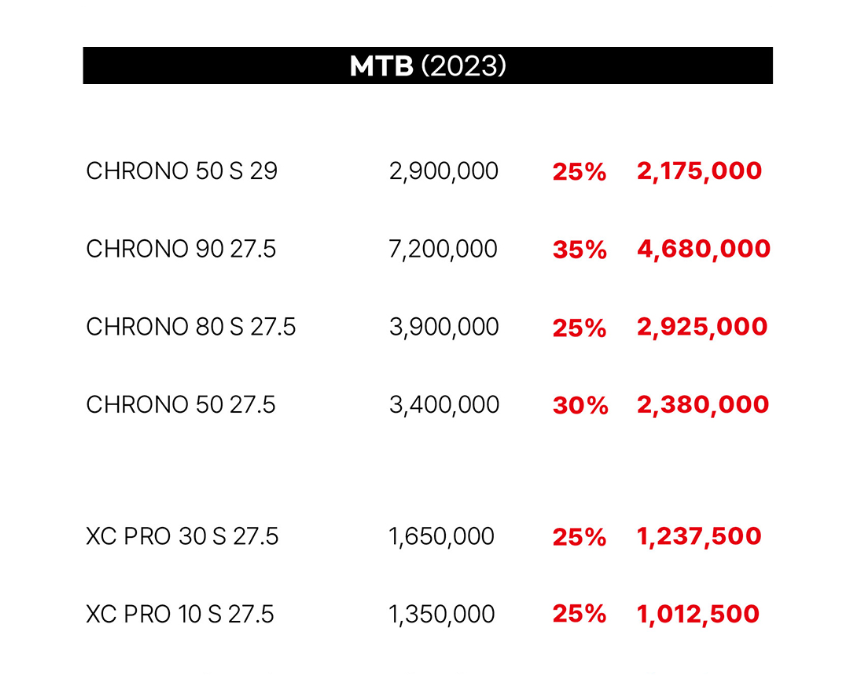Click the discounted price 2,175,000

pyautogui.click(x=699, y=171)
